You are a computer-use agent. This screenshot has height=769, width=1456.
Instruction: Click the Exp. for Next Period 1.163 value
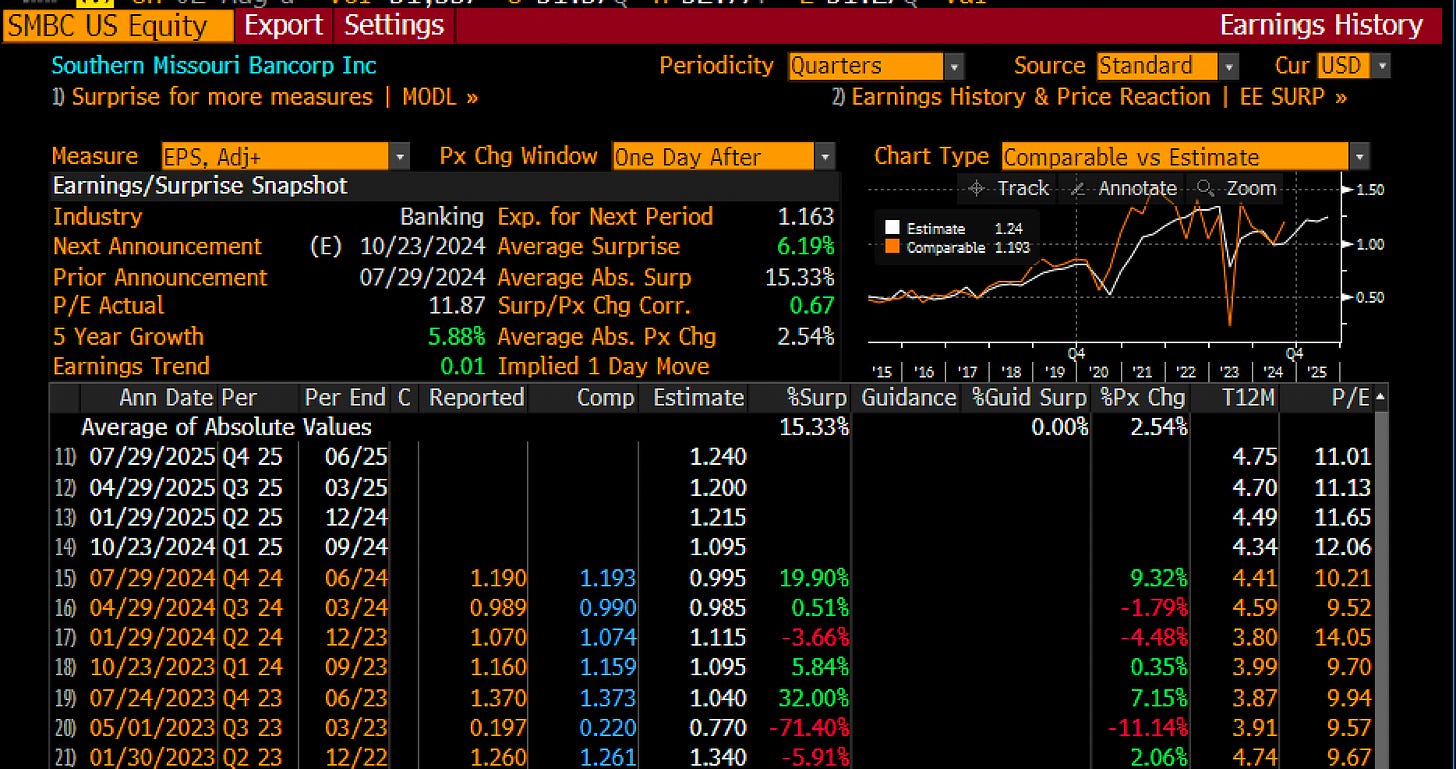(x=805, y=217)
